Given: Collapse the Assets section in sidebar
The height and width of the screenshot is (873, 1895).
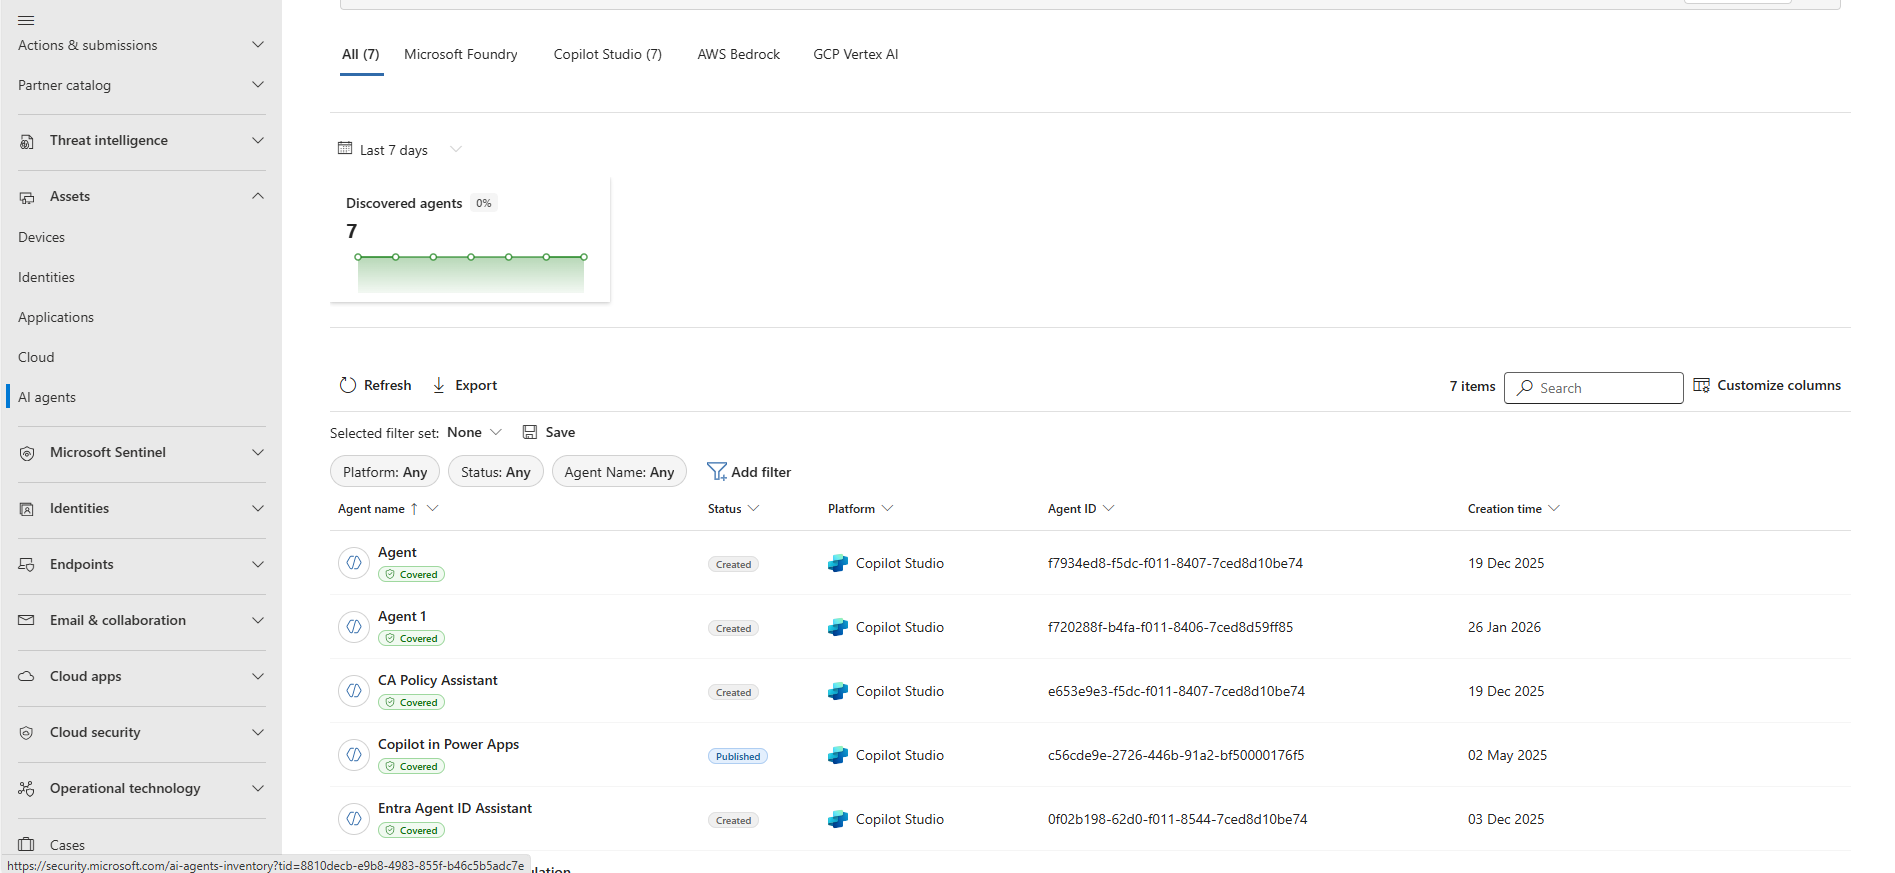Looking at the screenshot, I should 257,196.
